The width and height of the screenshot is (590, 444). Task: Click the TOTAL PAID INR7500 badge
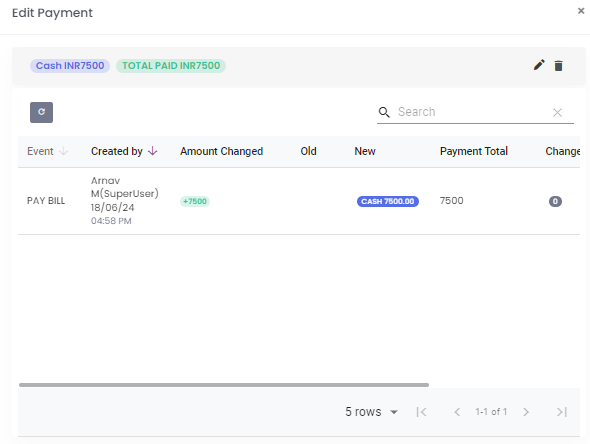171,66
